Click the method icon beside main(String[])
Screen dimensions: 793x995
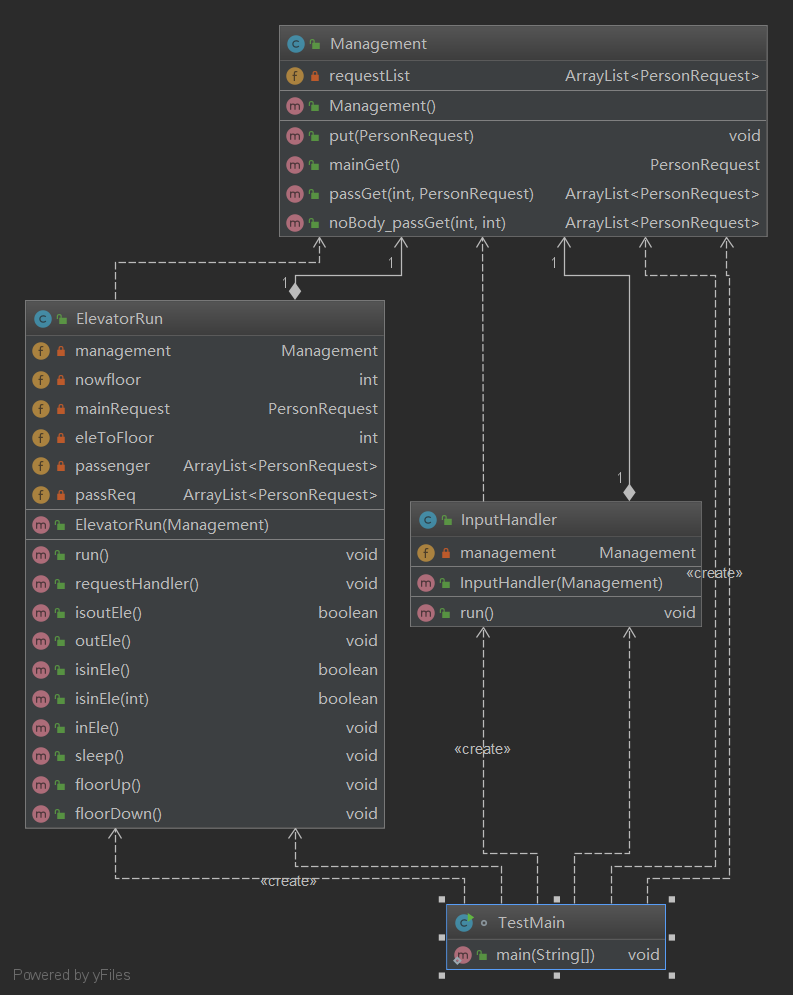(463, 955)
